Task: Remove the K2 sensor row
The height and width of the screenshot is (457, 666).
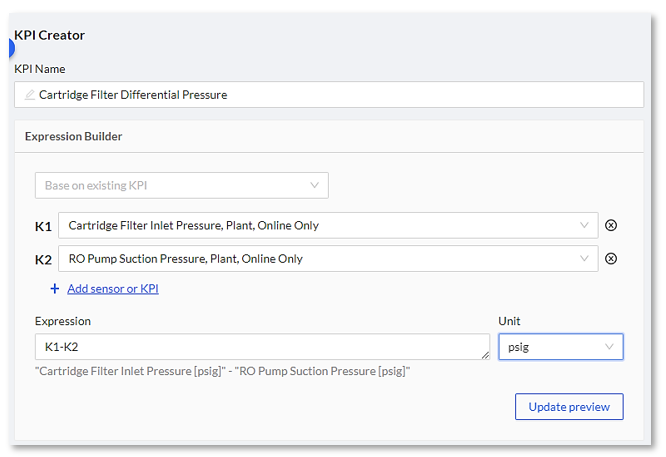Action: click(x=611, y=259)
